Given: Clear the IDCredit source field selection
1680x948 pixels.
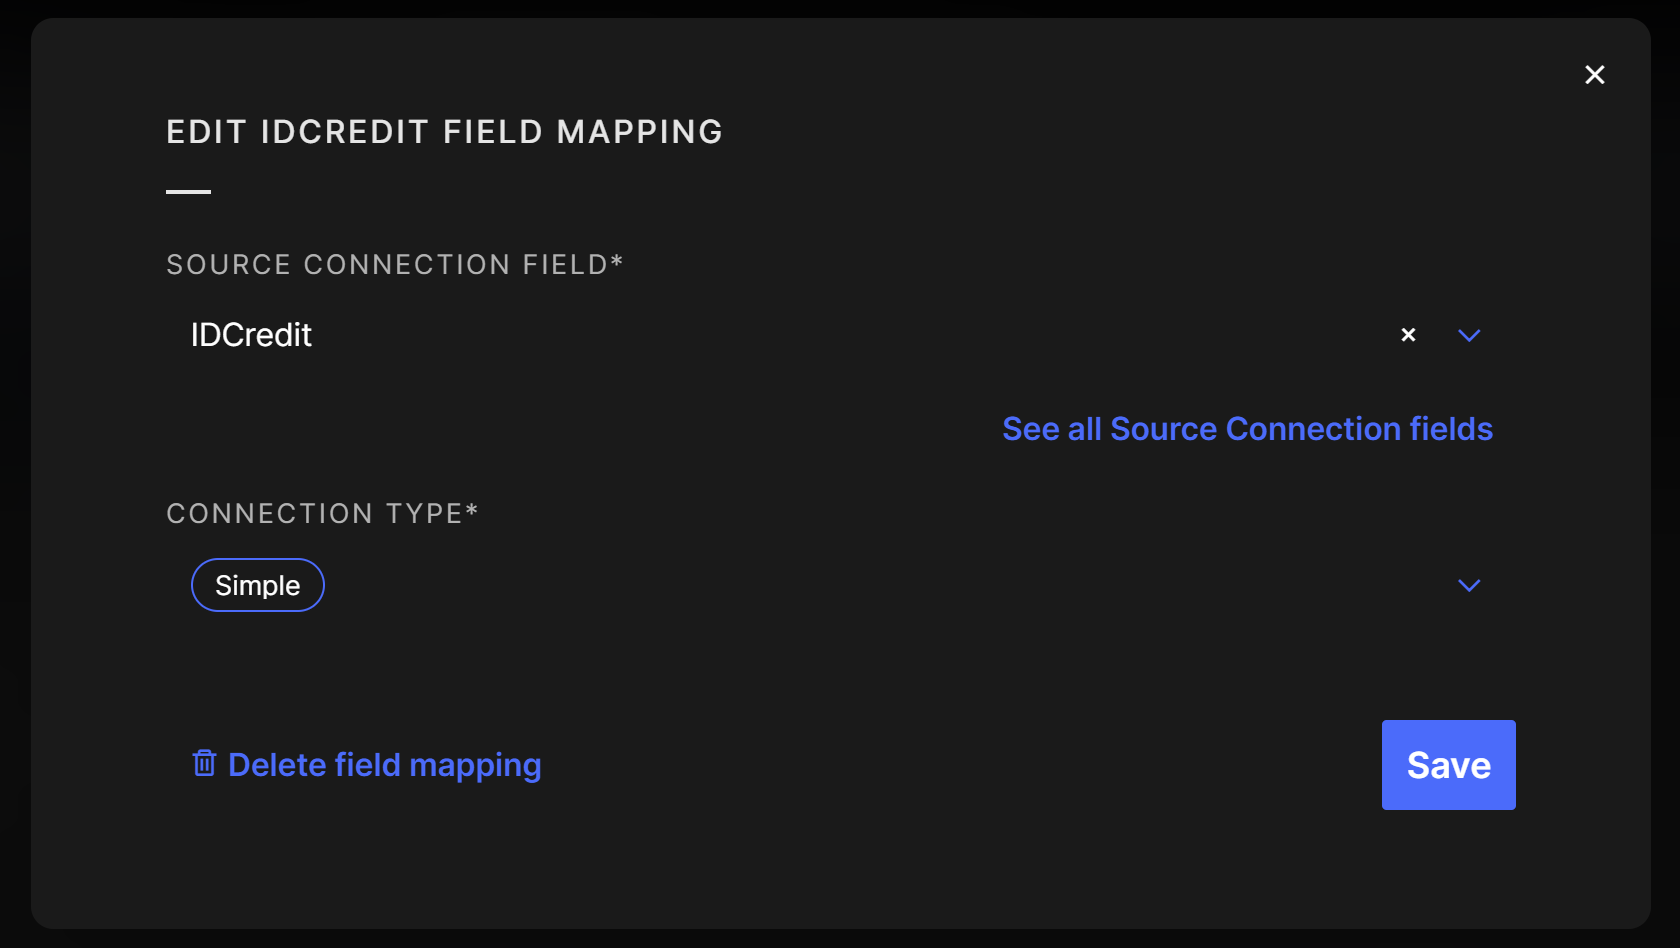Looking at the screenshot, I should click(1408, 335).
